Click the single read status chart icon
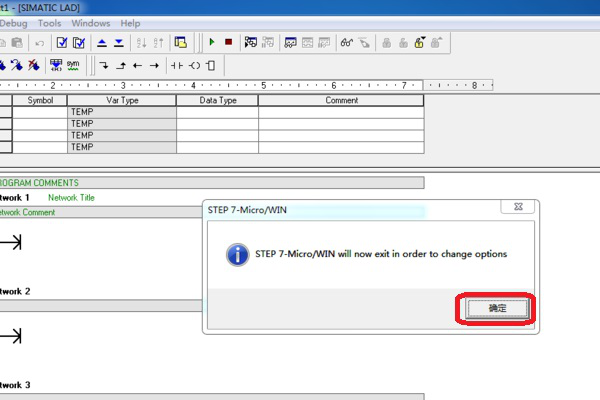The width and height of the screenshot is (600, 400). pos(307,42)
